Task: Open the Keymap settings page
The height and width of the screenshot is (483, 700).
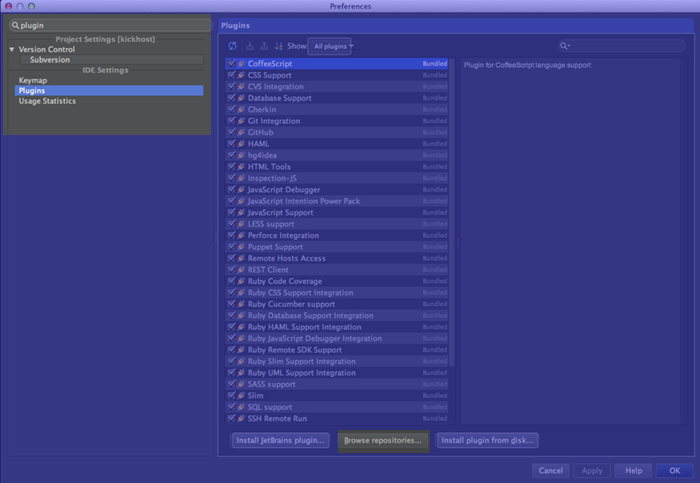Action: click(33, 80)
